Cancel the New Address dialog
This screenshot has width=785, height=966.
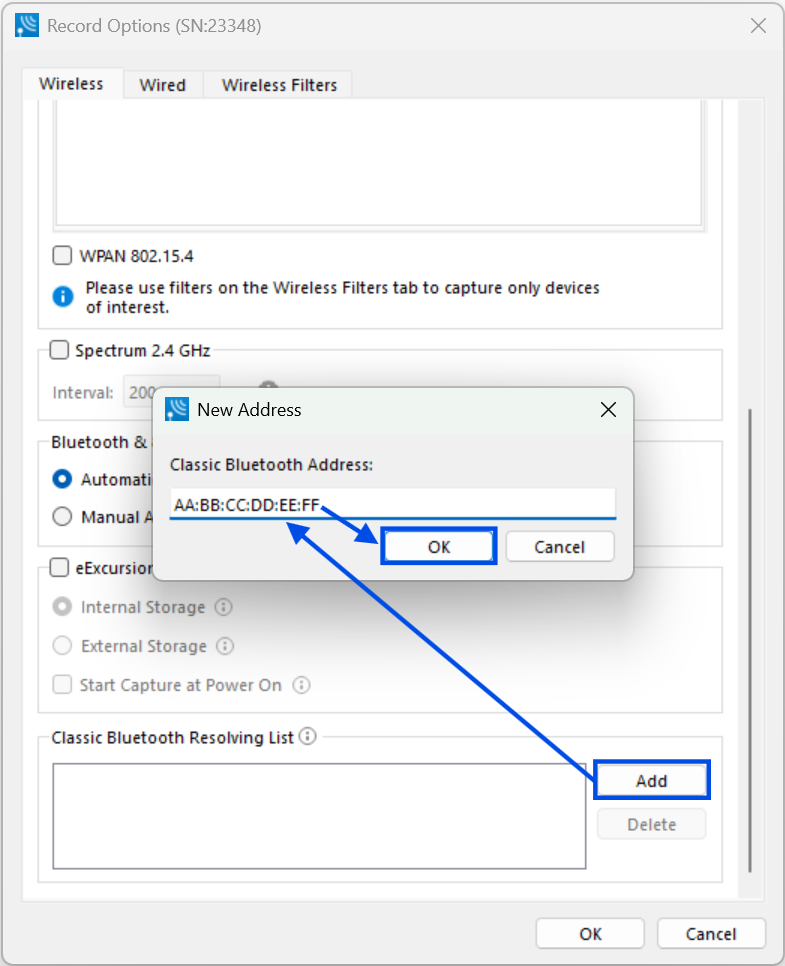pos(559,546)
